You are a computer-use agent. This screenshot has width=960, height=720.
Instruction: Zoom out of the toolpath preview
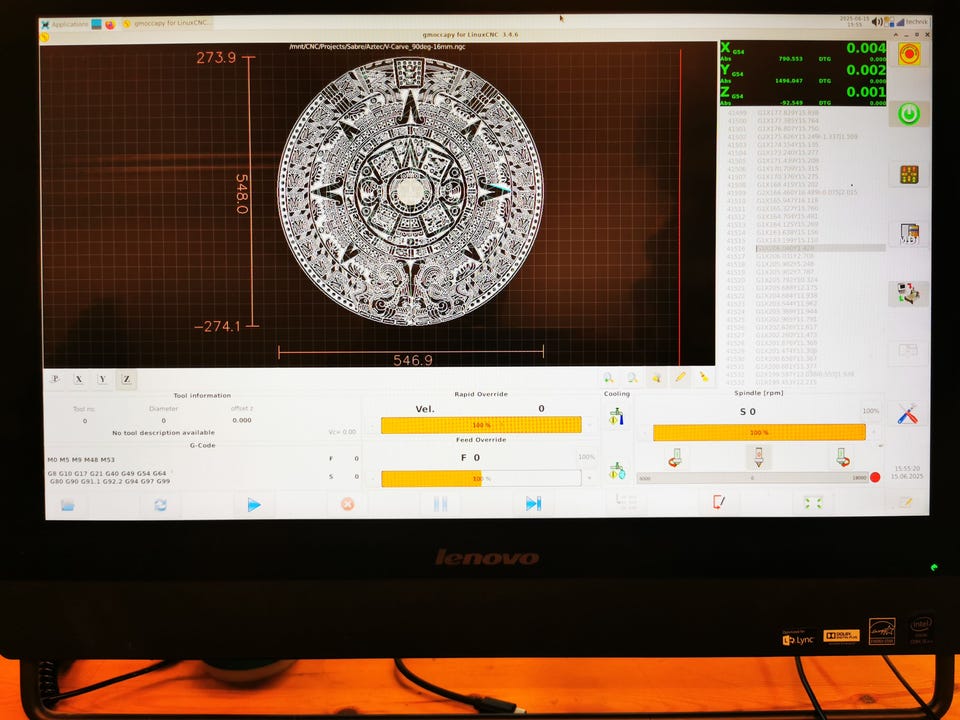click(632, 378)
